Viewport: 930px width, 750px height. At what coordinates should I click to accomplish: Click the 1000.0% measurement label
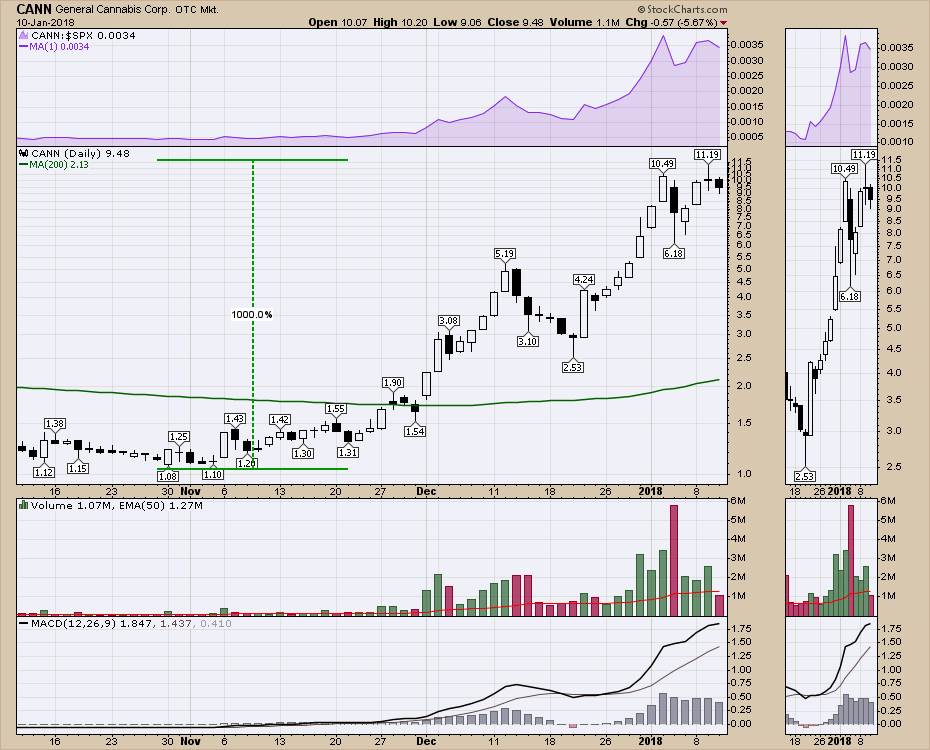251,314
